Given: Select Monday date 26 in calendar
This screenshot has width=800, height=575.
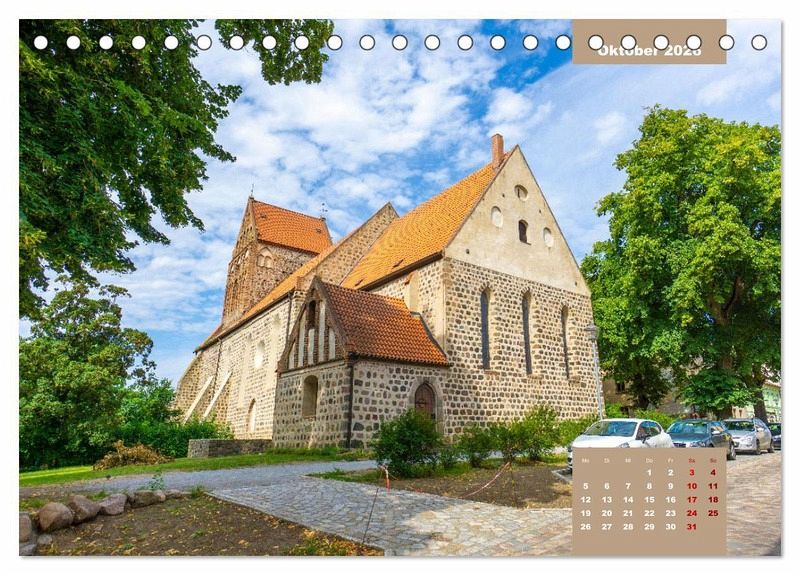Looking at the screenshot, I should click(x=585, y=526).
